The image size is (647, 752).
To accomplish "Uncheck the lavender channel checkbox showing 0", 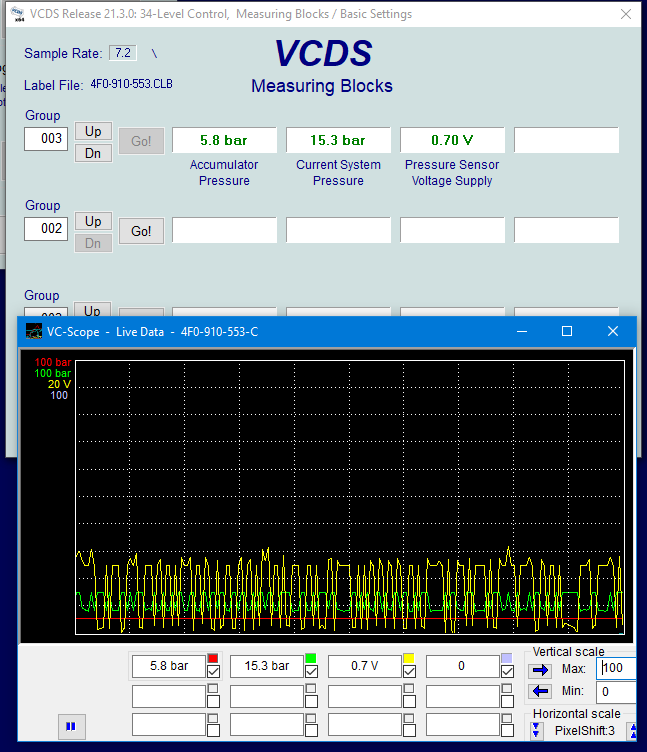I will [x=507, y=671].
